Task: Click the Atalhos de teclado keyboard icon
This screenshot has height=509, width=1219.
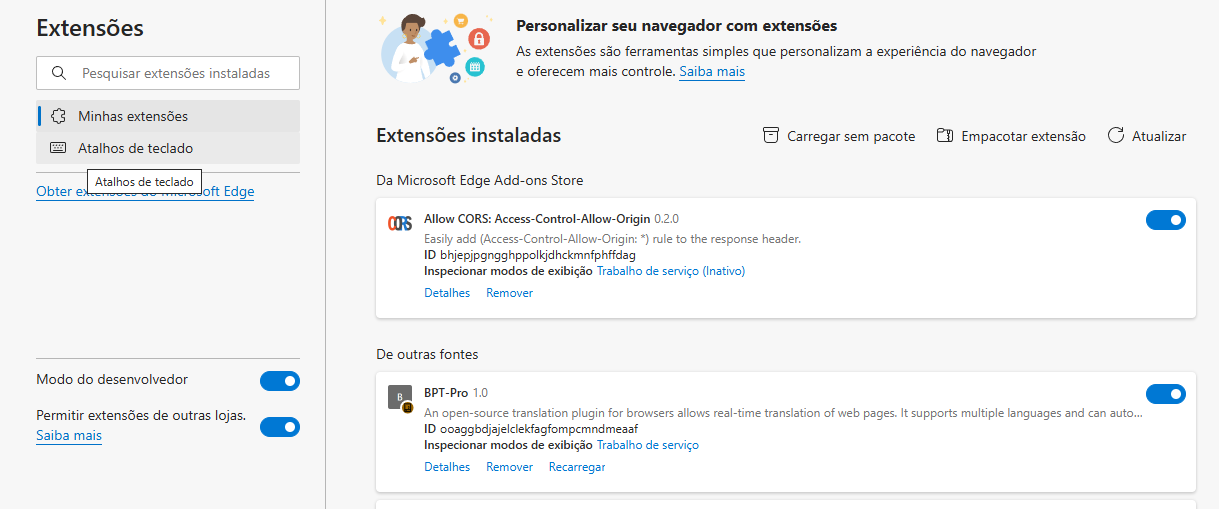Action: [58, 148]
